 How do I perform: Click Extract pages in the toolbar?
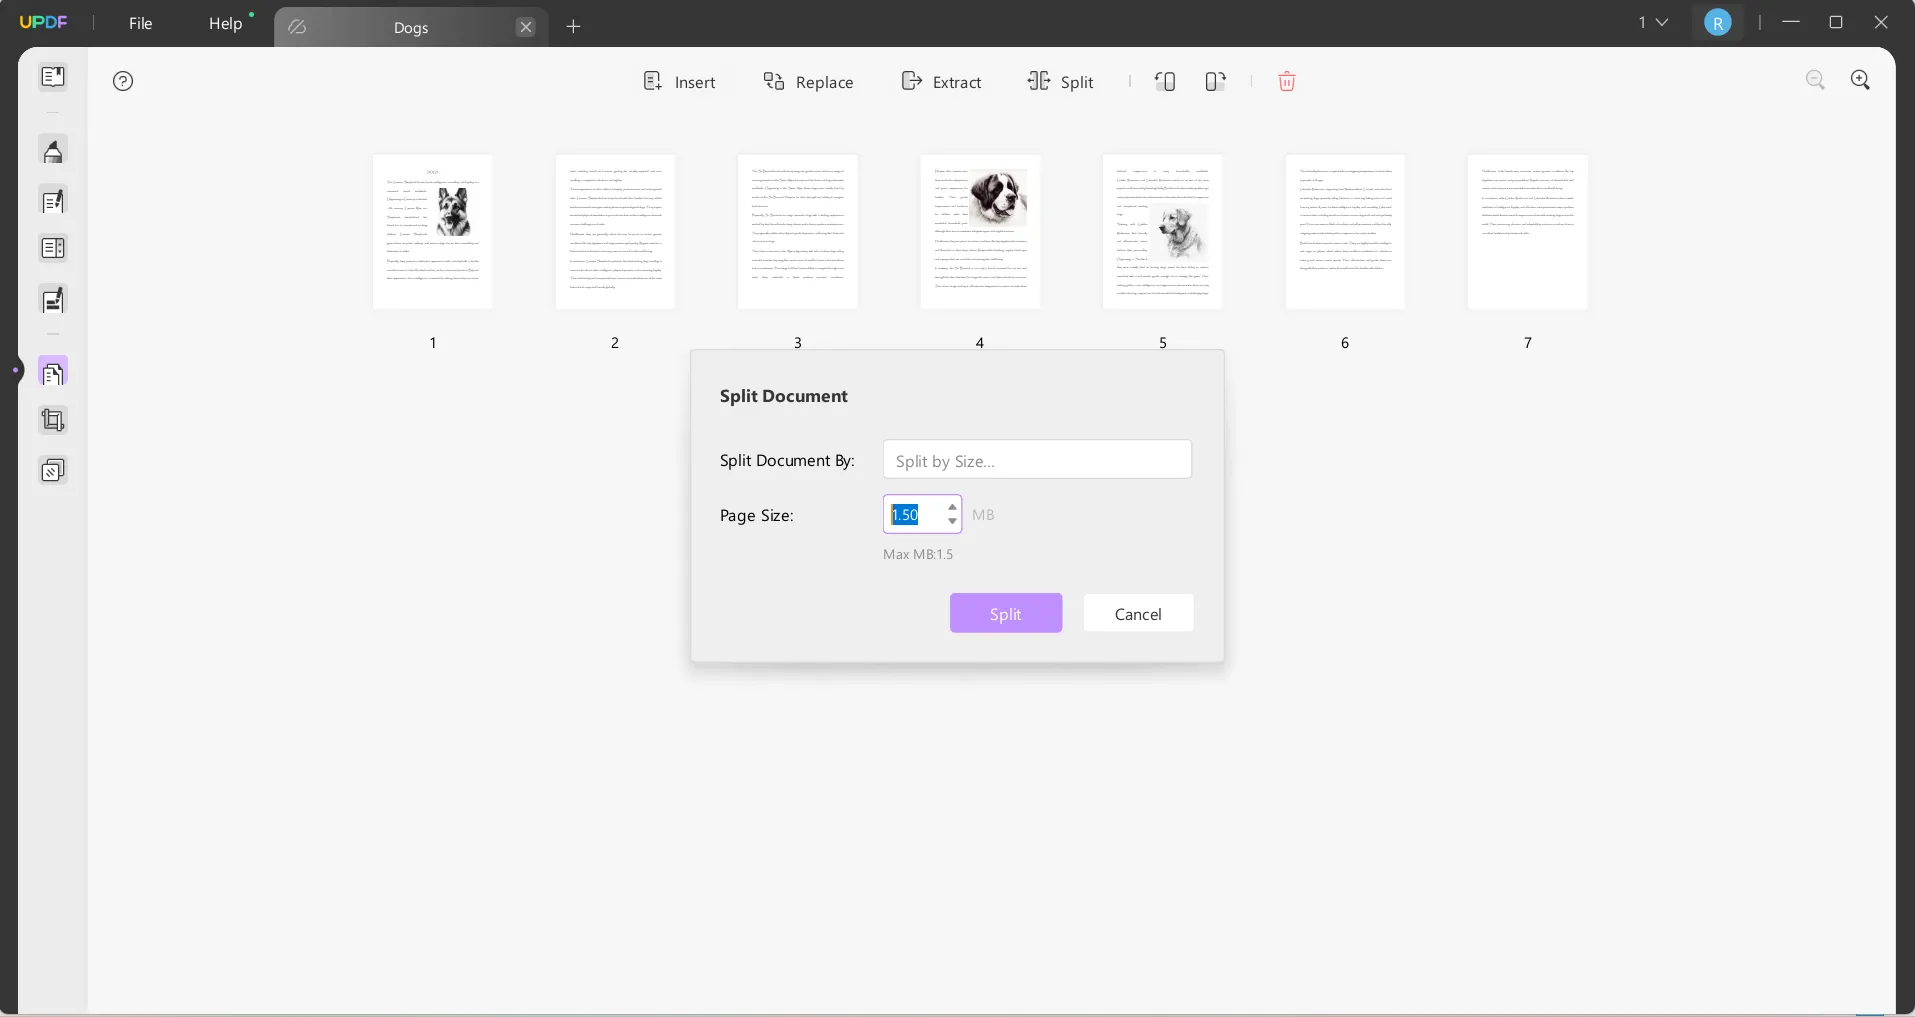pos(941,82)
